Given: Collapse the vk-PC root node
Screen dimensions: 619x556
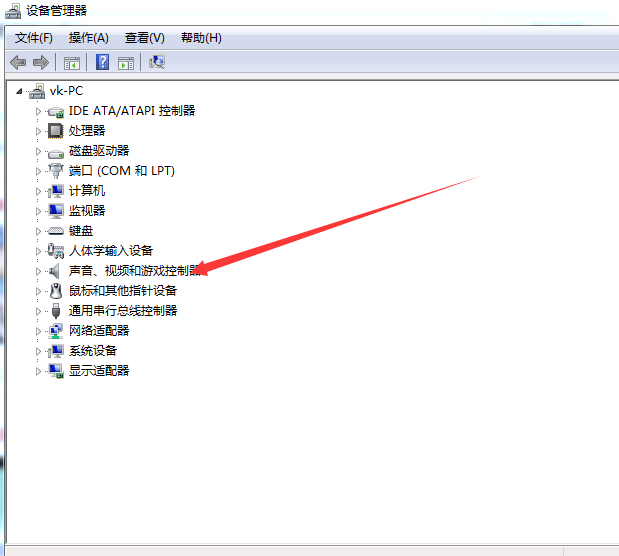Looking at the screenshot, I should coord(19,92).
